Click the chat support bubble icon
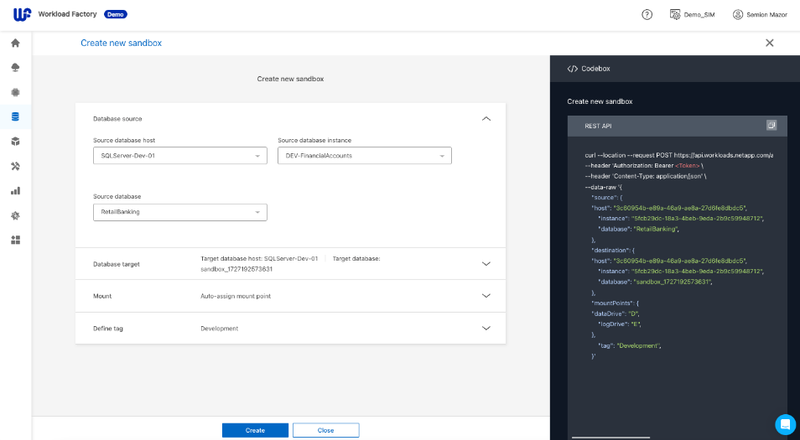 coord(784,423)
